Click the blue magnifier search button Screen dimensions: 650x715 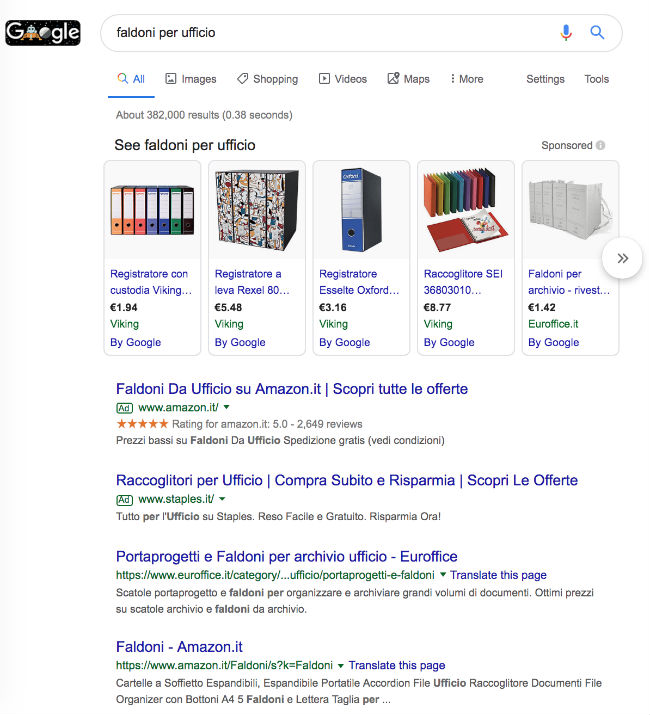point(597,32)
